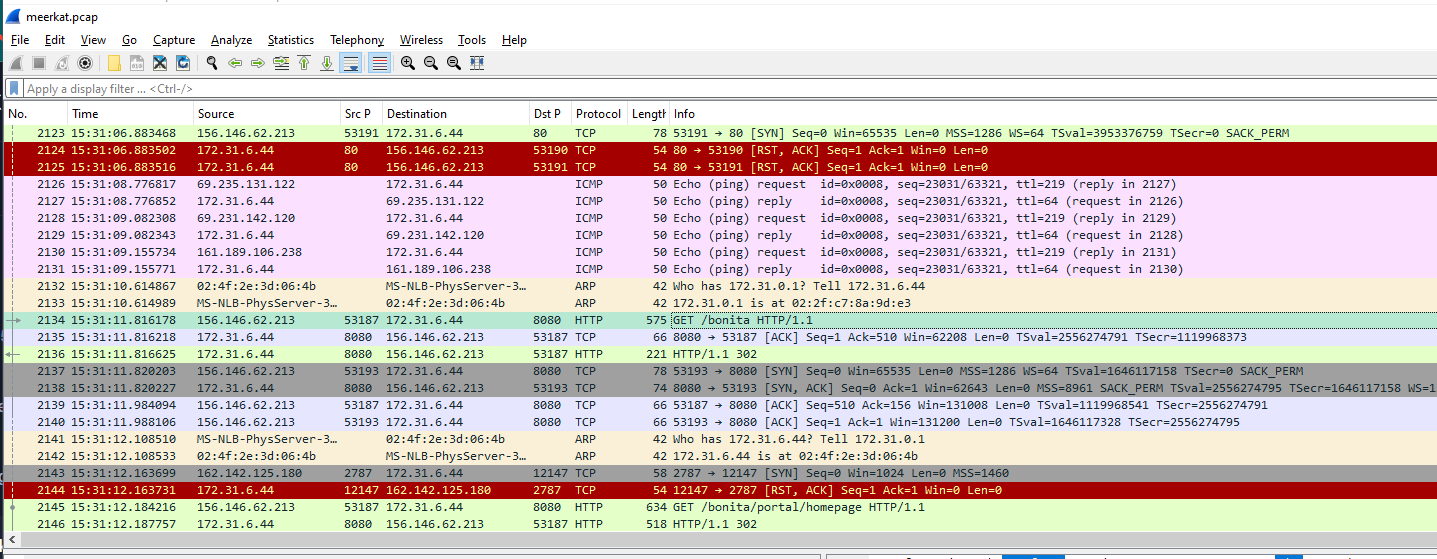This screenshot has width=1437, height=559.
Task: Close this capture file using the toolbar icon
Action: tap(160, 63)
